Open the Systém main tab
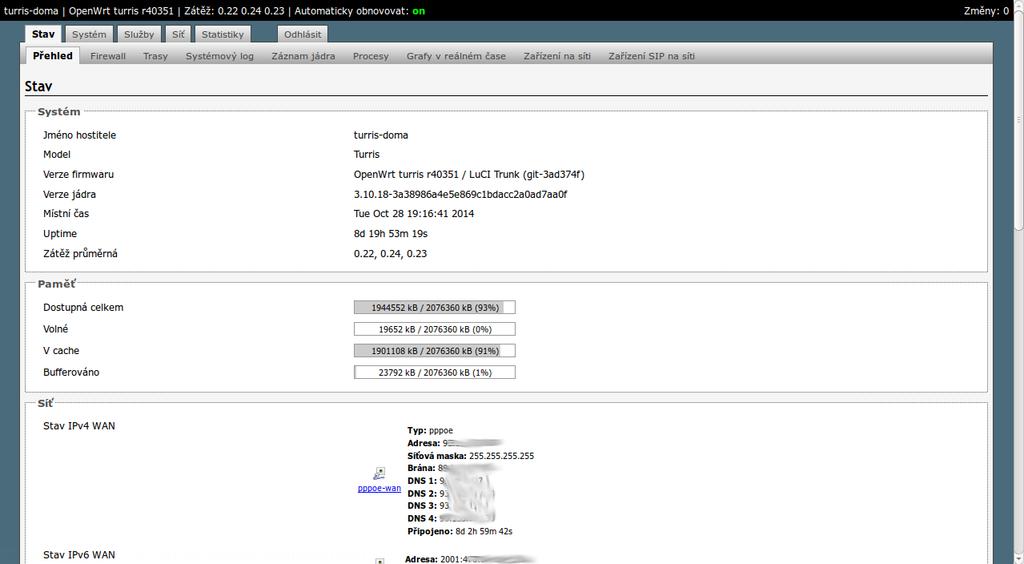The image size is (1024, 564). click(89, 35)
